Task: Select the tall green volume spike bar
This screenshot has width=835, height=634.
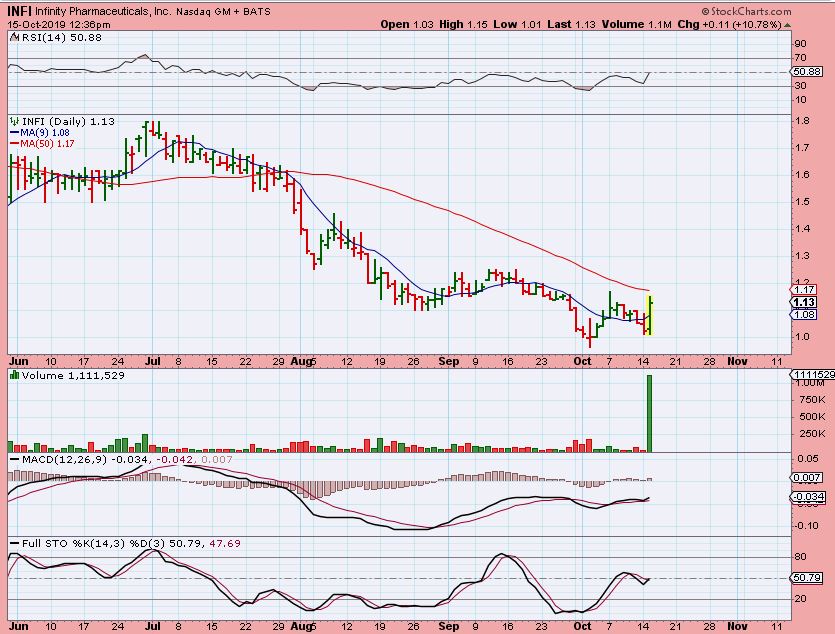Action: (650, 413)
